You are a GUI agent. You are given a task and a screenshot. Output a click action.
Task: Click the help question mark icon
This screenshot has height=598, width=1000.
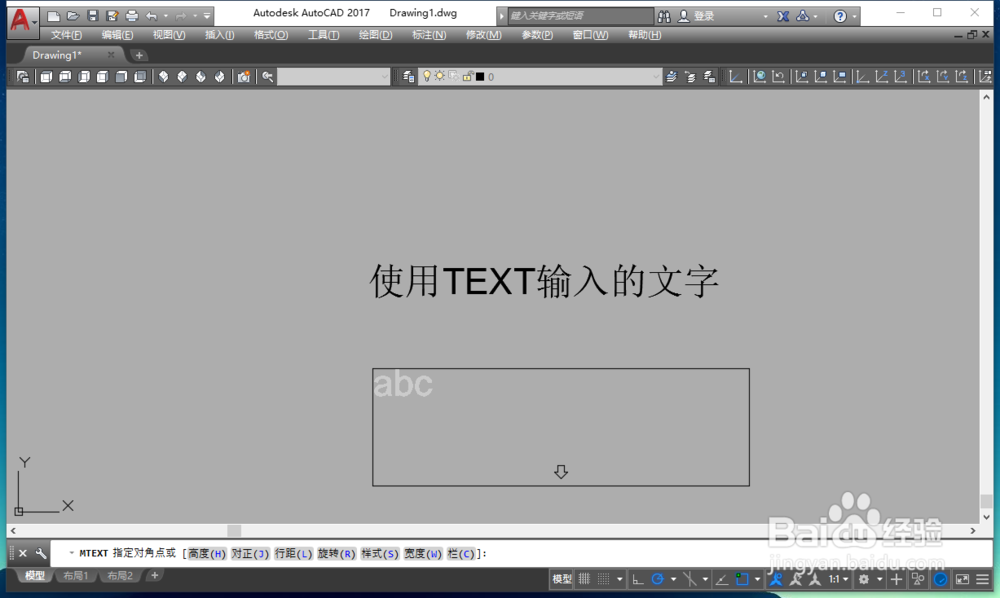tap(840, 16)
